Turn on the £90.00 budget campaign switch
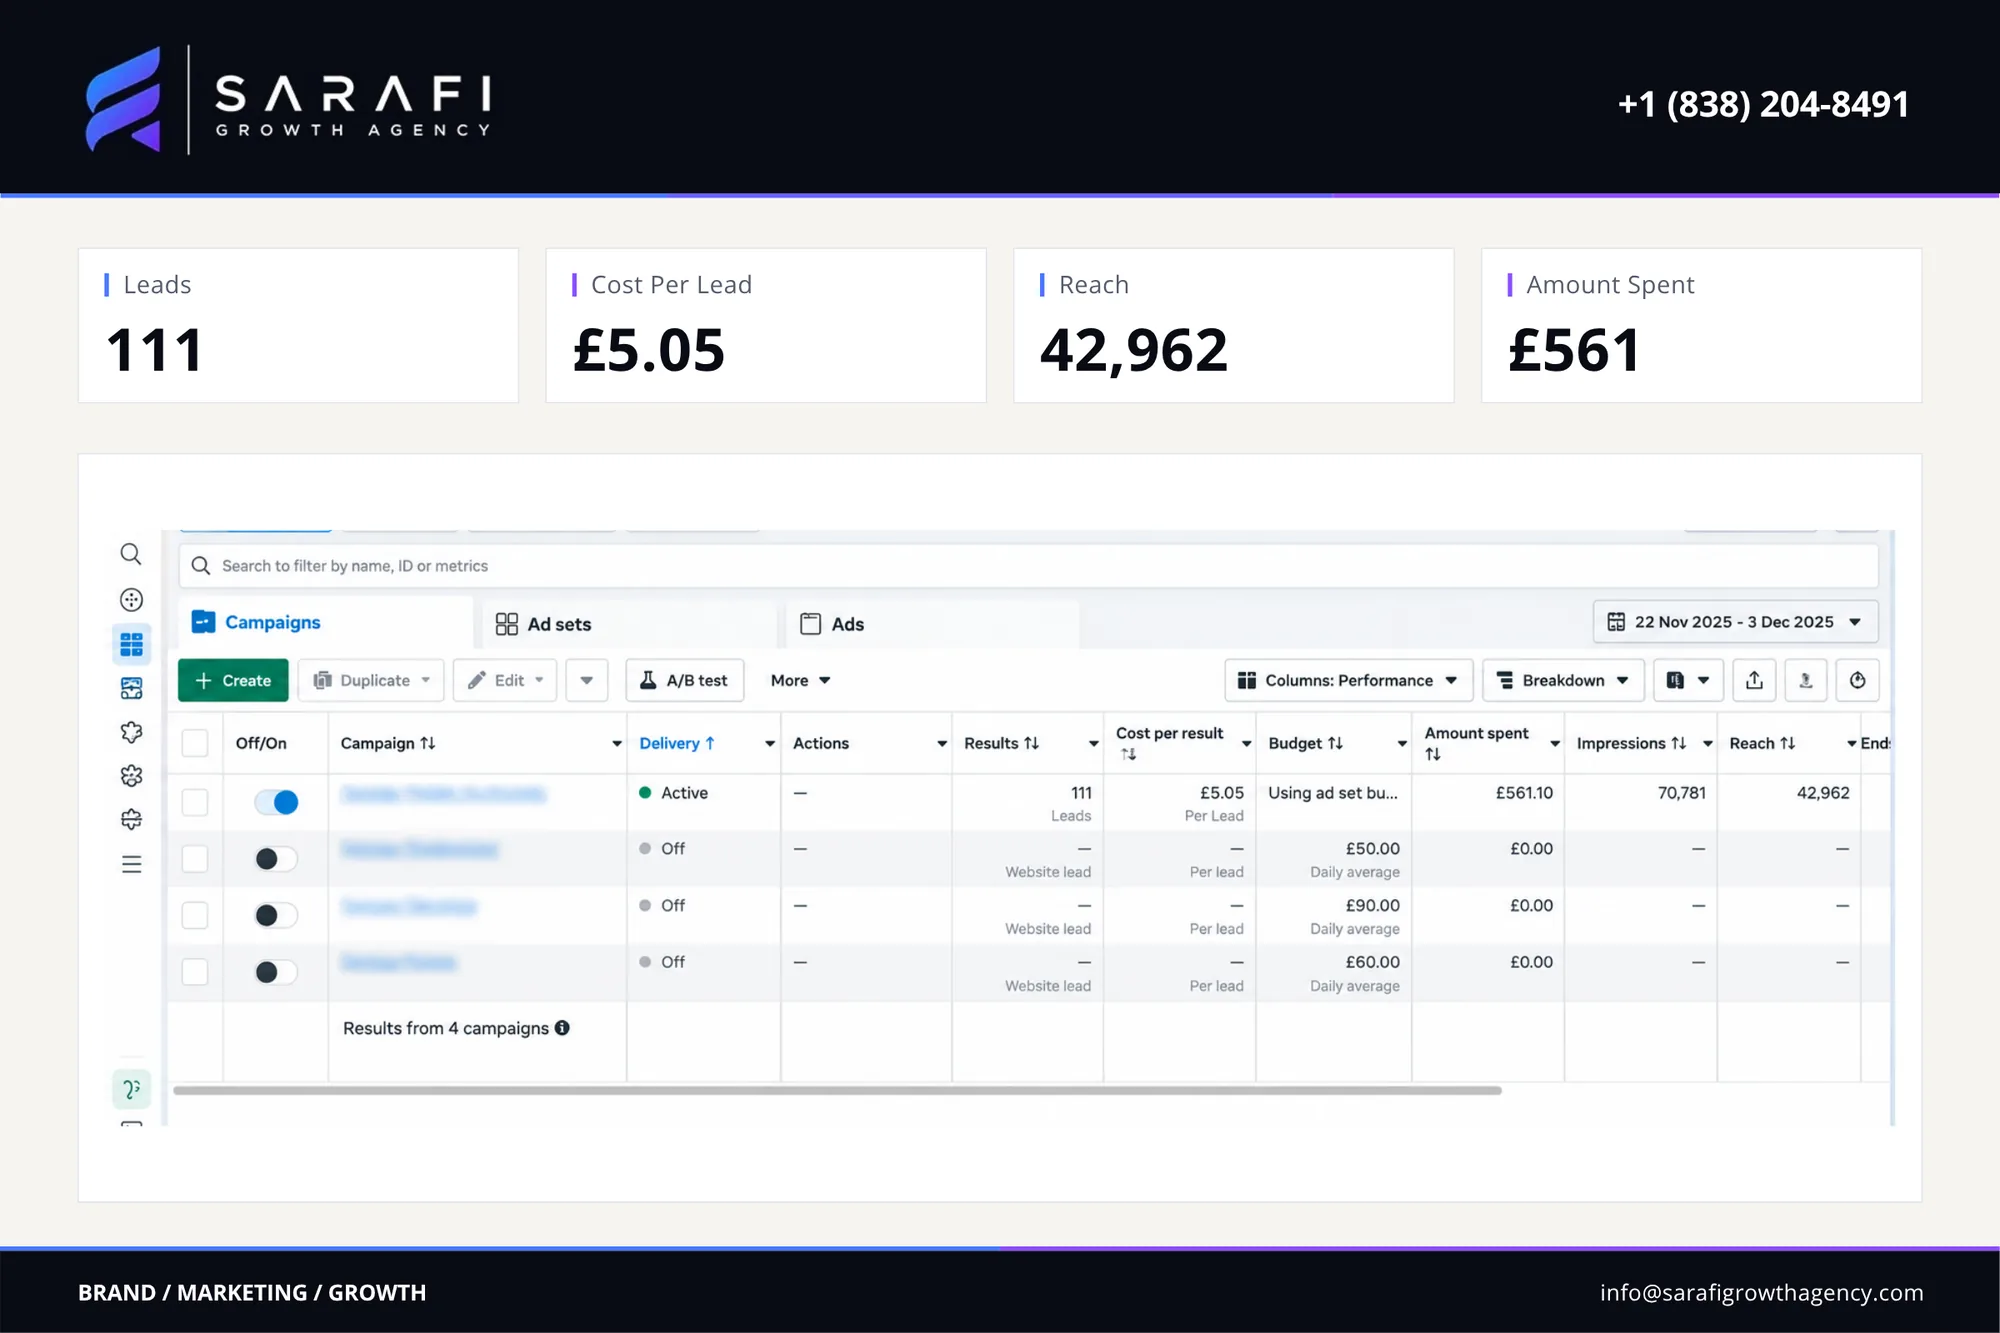The height and width of the screenshot is (1333, 2000). click(276, 915)
